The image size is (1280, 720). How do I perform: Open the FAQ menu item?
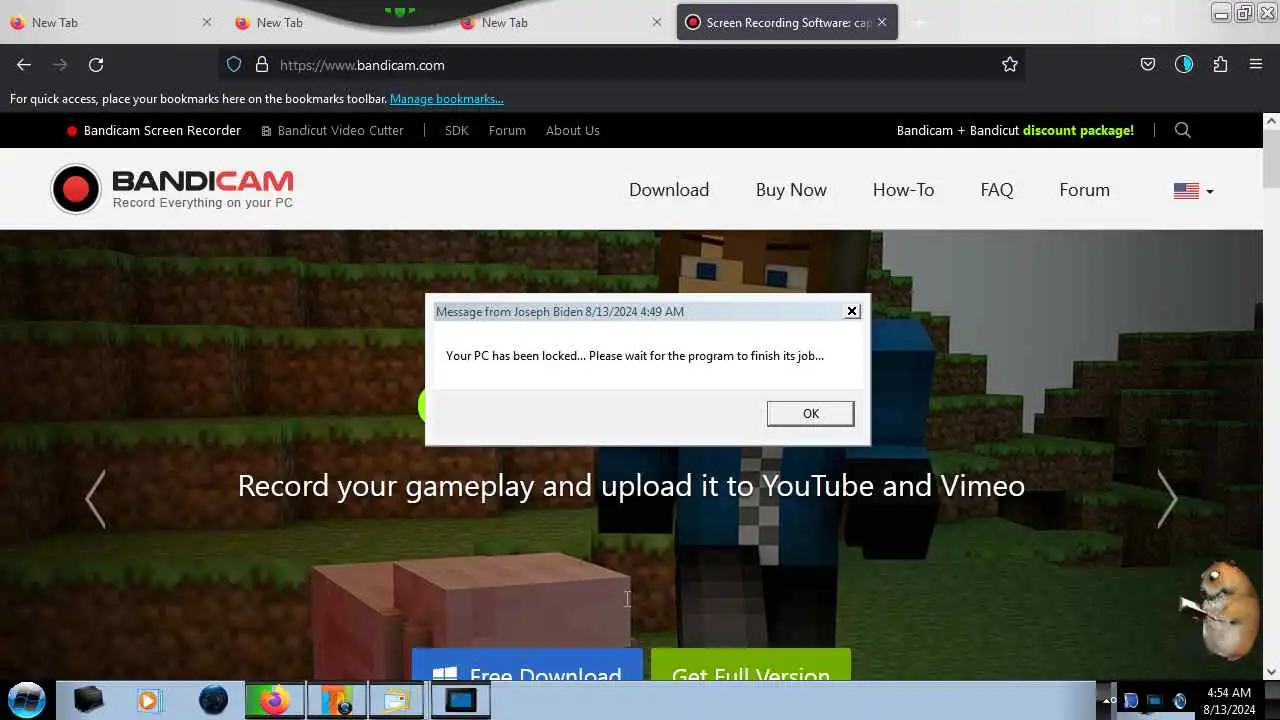point(996,190)
